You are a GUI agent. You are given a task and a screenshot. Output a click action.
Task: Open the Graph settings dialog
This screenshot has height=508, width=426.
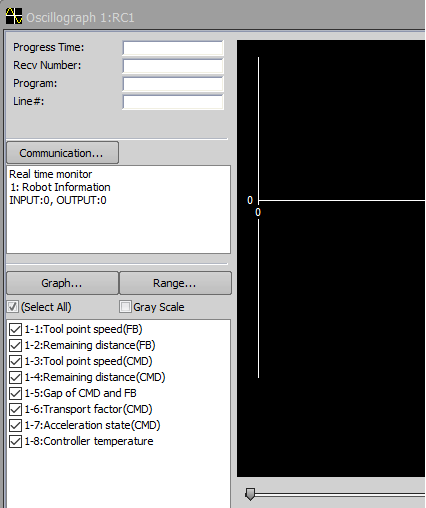pos(62,283)
